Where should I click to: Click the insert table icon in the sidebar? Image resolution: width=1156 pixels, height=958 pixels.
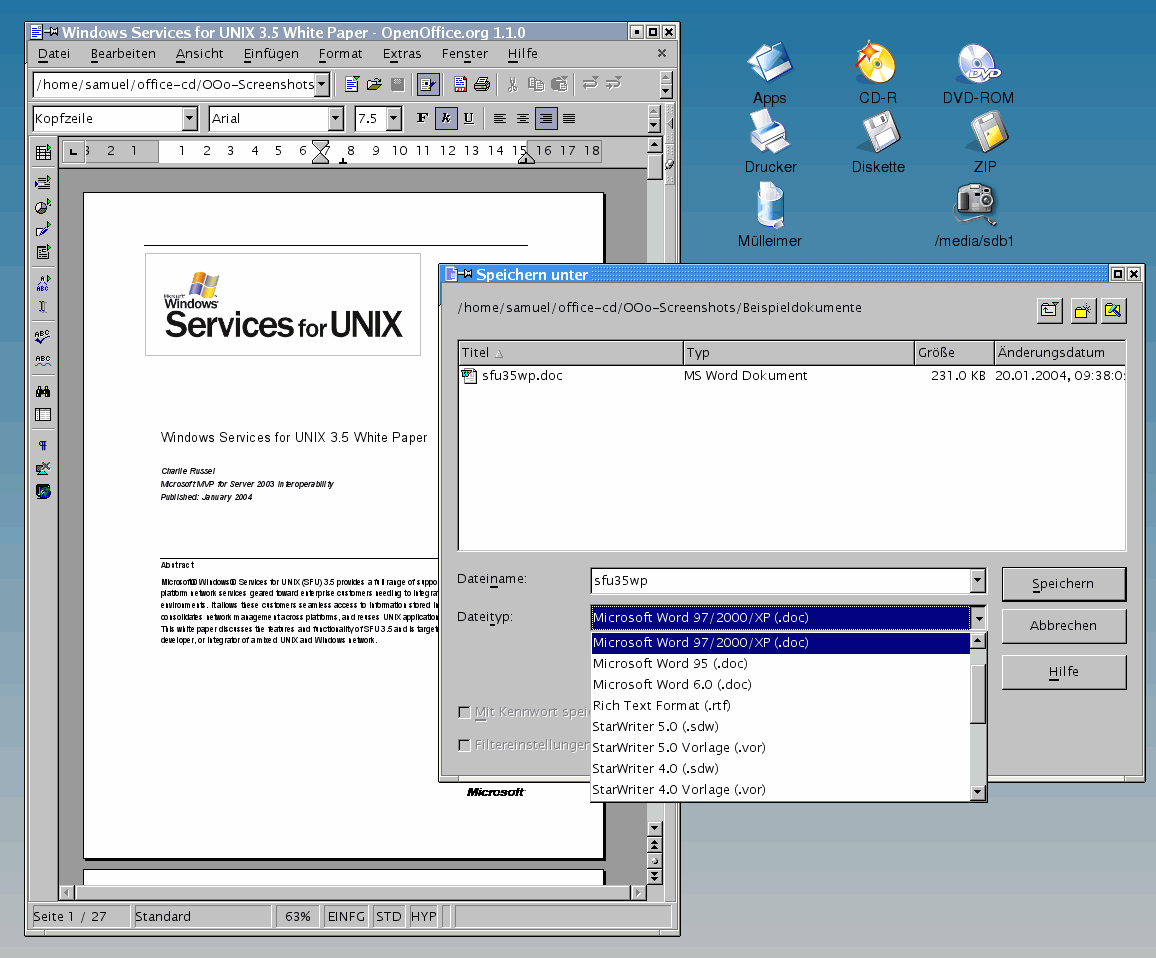43,153
